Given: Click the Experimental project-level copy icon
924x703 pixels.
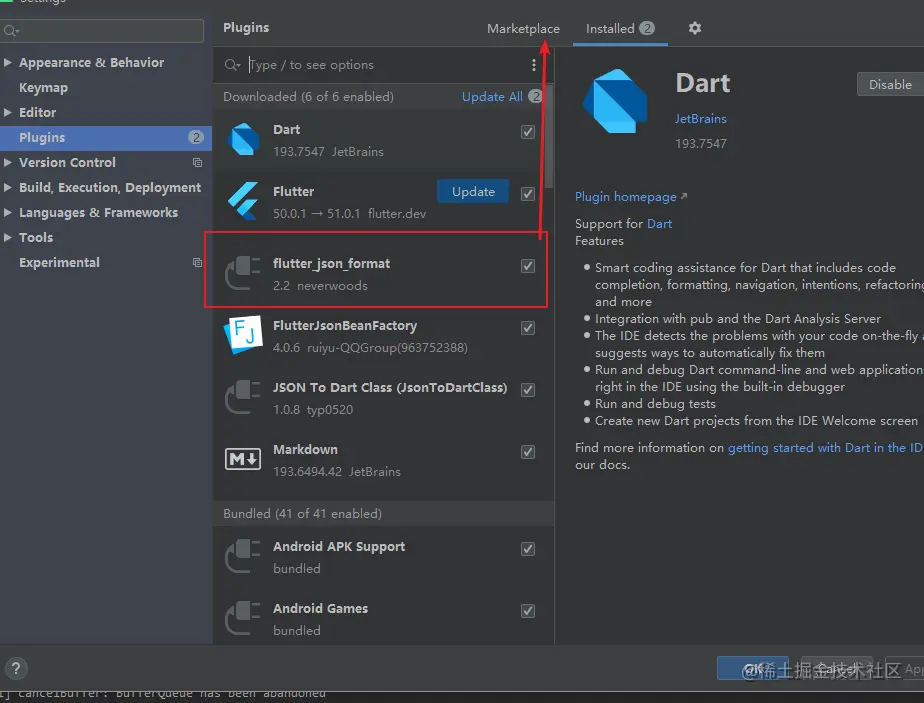Looking at the screenshot, I should coord(197,262).
